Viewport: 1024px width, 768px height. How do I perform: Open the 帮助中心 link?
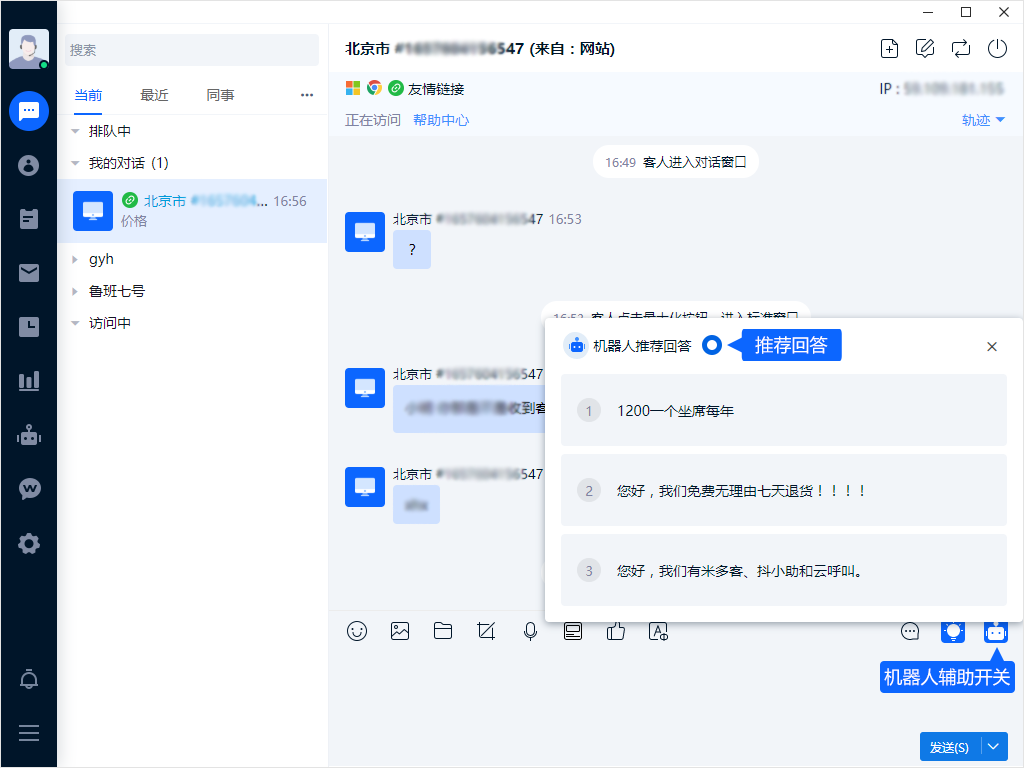point(441,120)
